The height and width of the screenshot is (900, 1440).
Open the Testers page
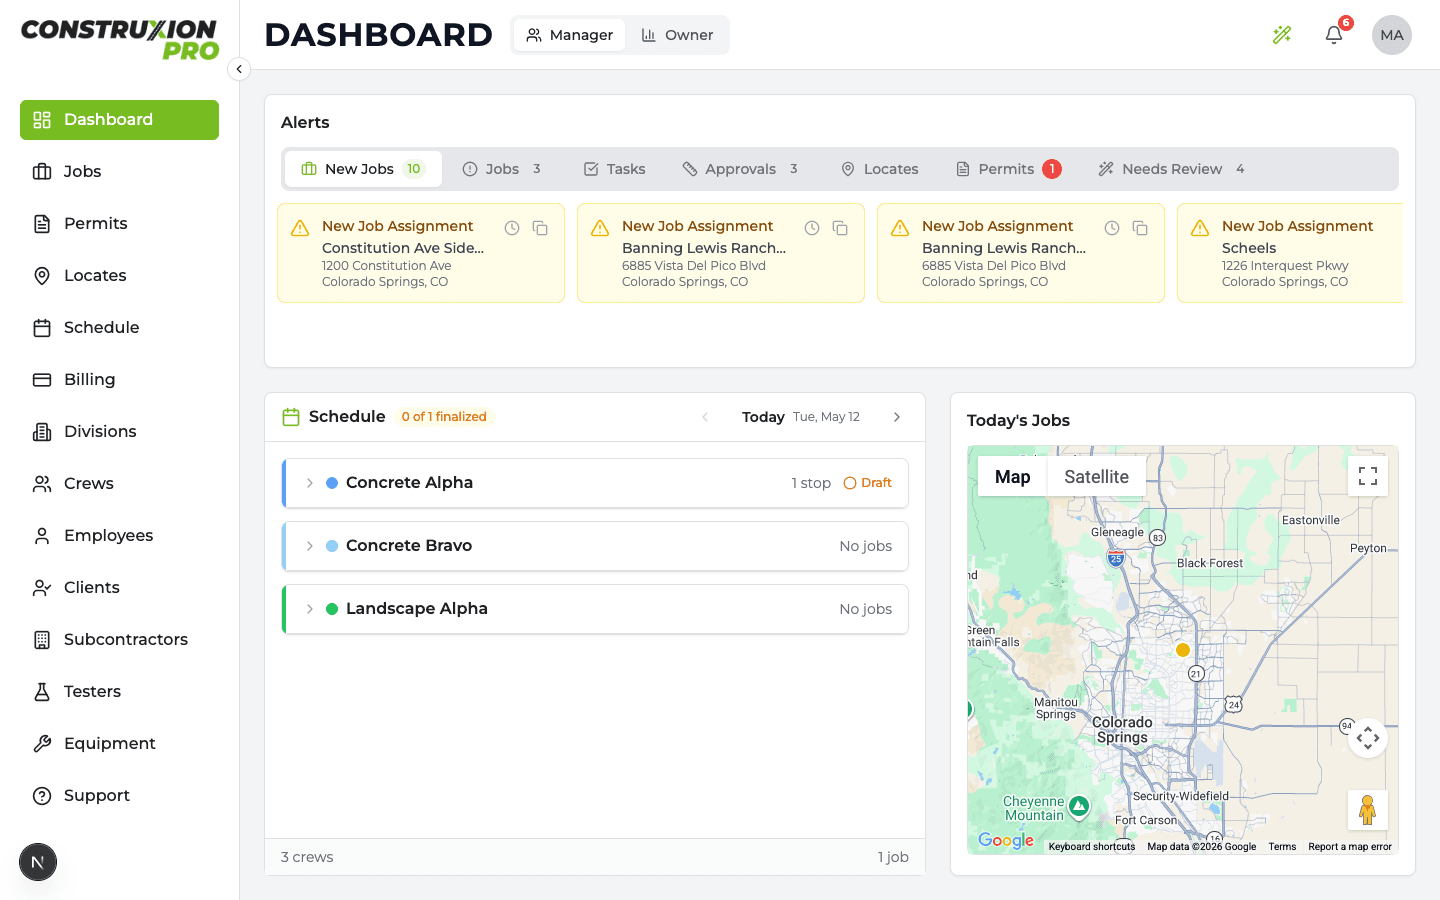[x=119, y=692]
